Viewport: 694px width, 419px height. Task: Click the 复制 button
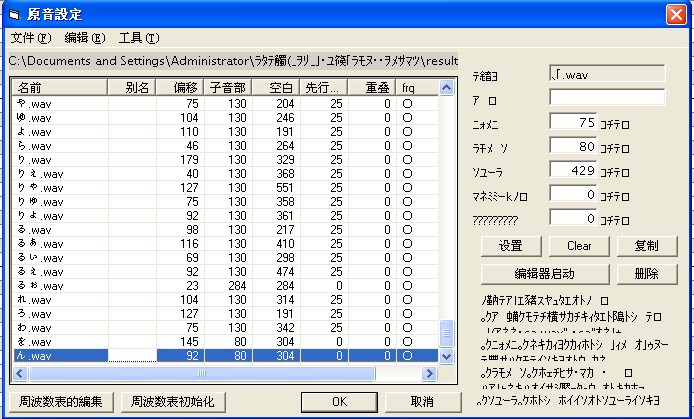pyautogui.click(x=647, y=246)
